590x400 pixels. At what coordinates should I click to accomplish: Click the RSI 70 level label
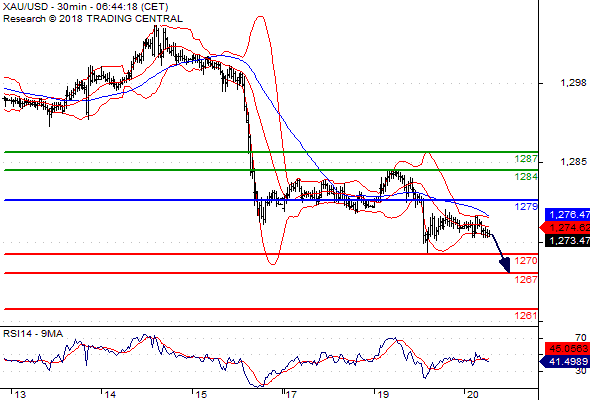tap(581, 338)
